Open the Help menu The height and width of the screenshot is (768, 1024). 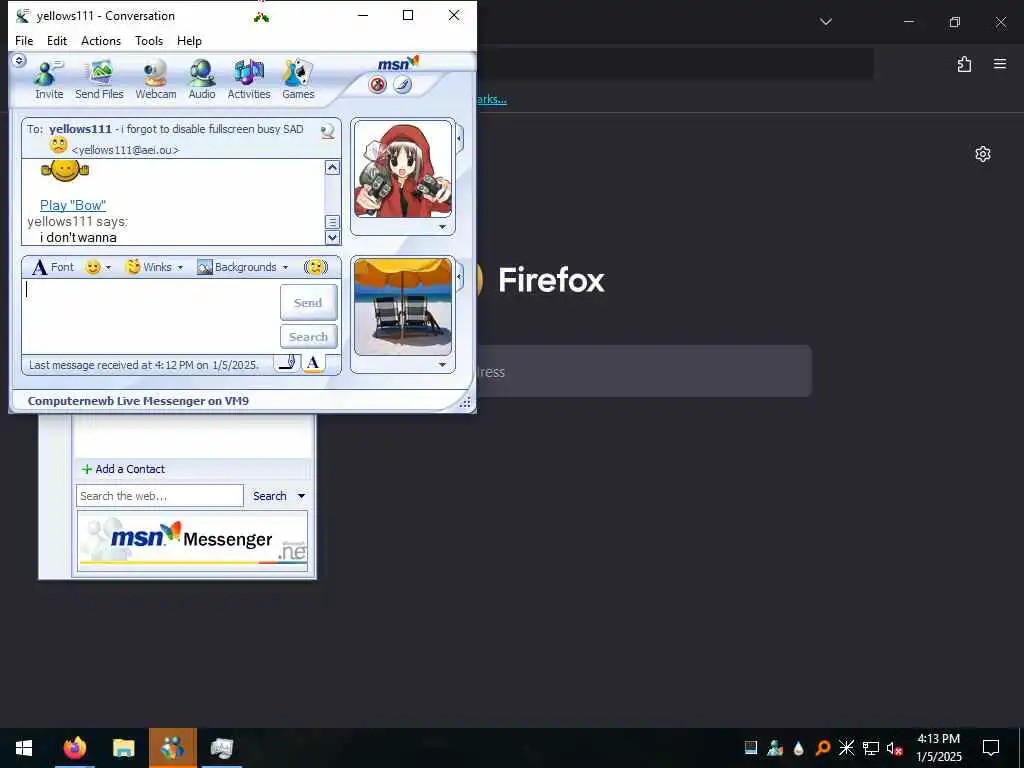point(189,40)
